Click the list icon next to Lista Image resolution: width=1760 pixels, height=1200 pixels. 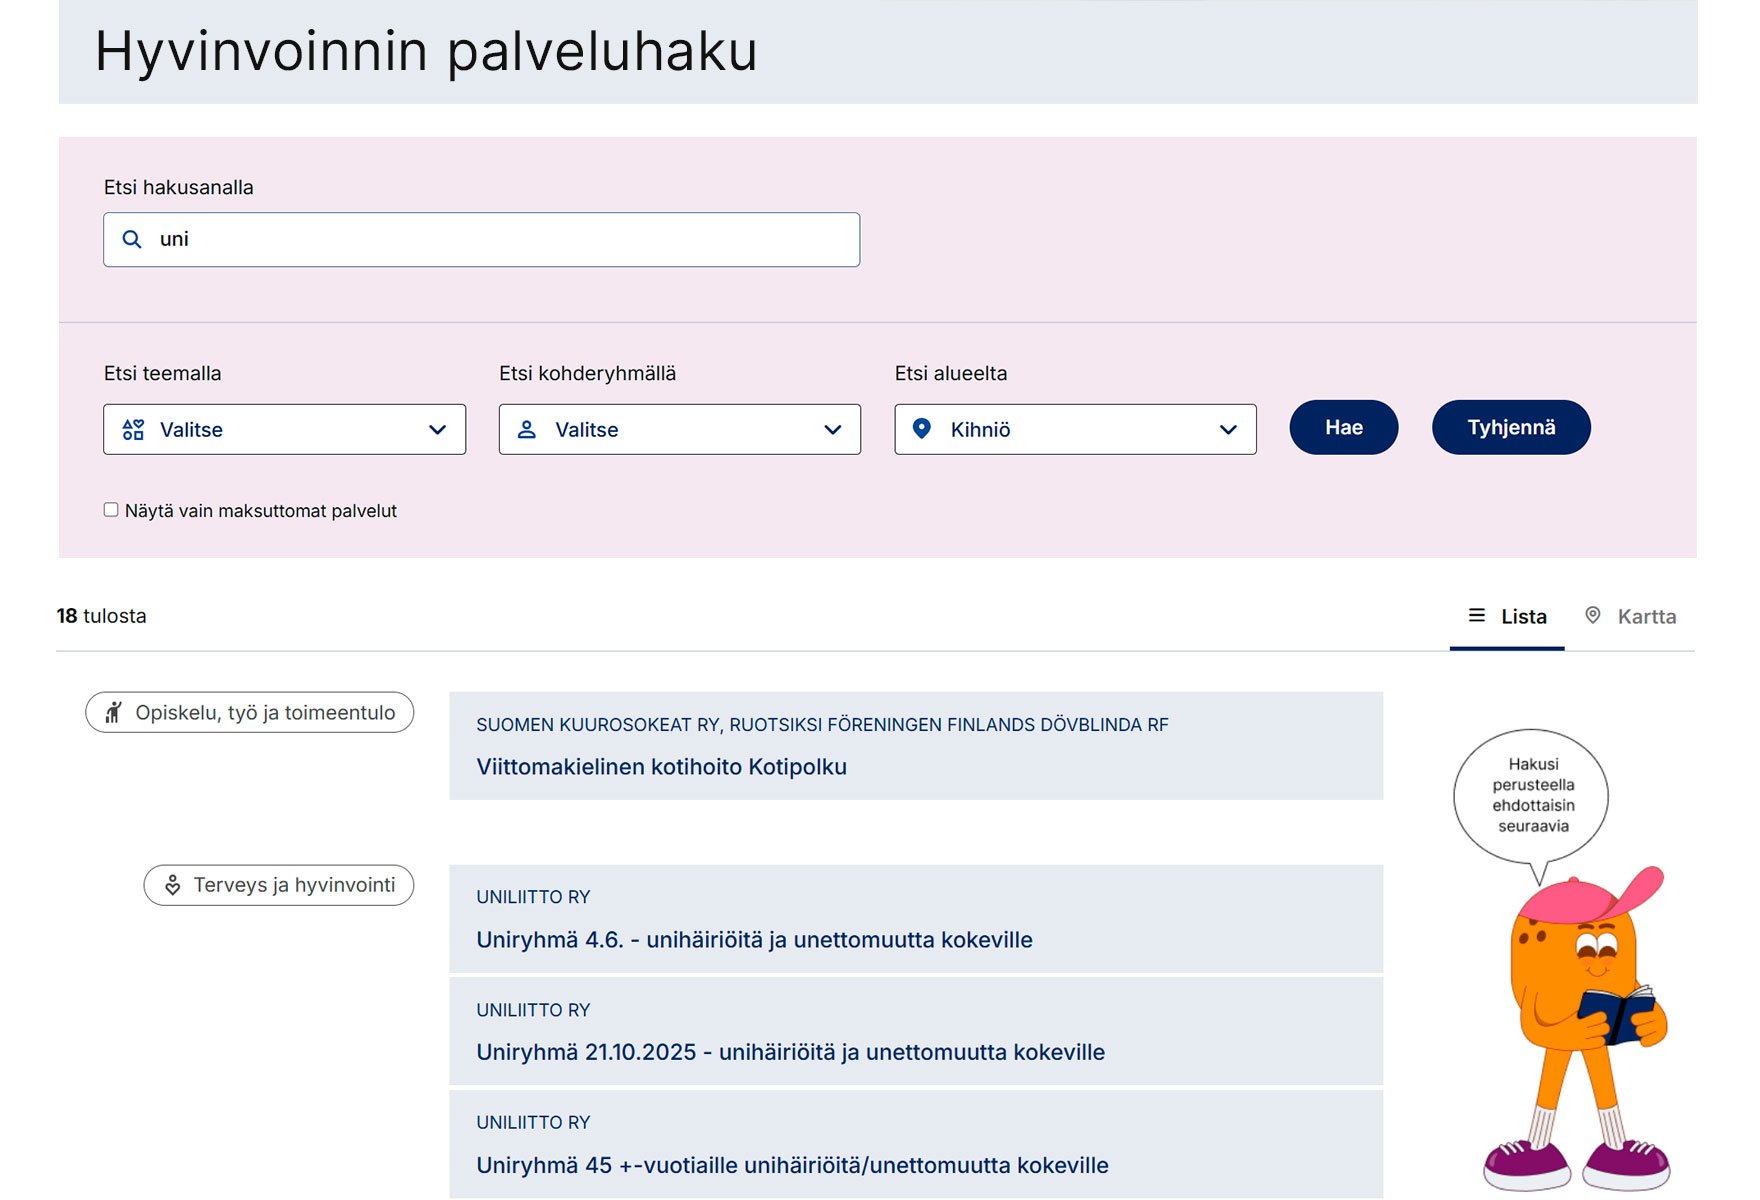pos(1476,616)
